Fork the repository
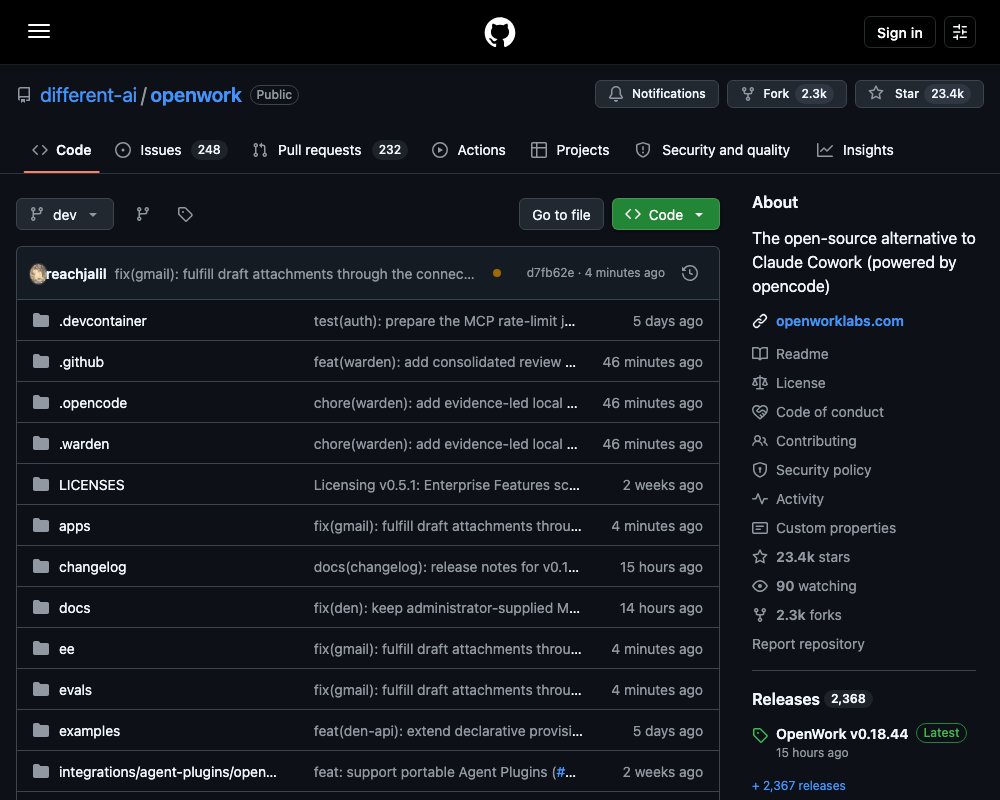 pos(786,94)
